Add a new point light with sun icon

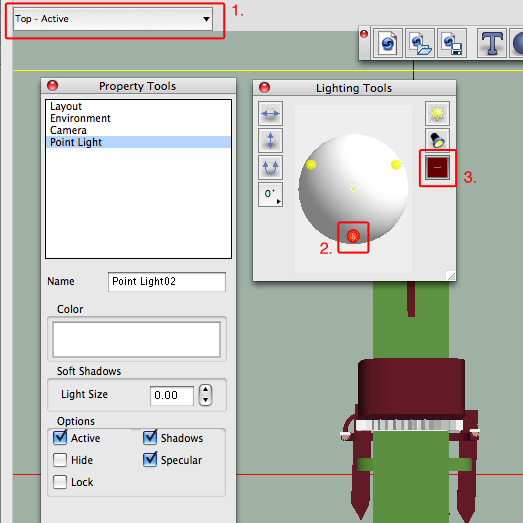437,113
